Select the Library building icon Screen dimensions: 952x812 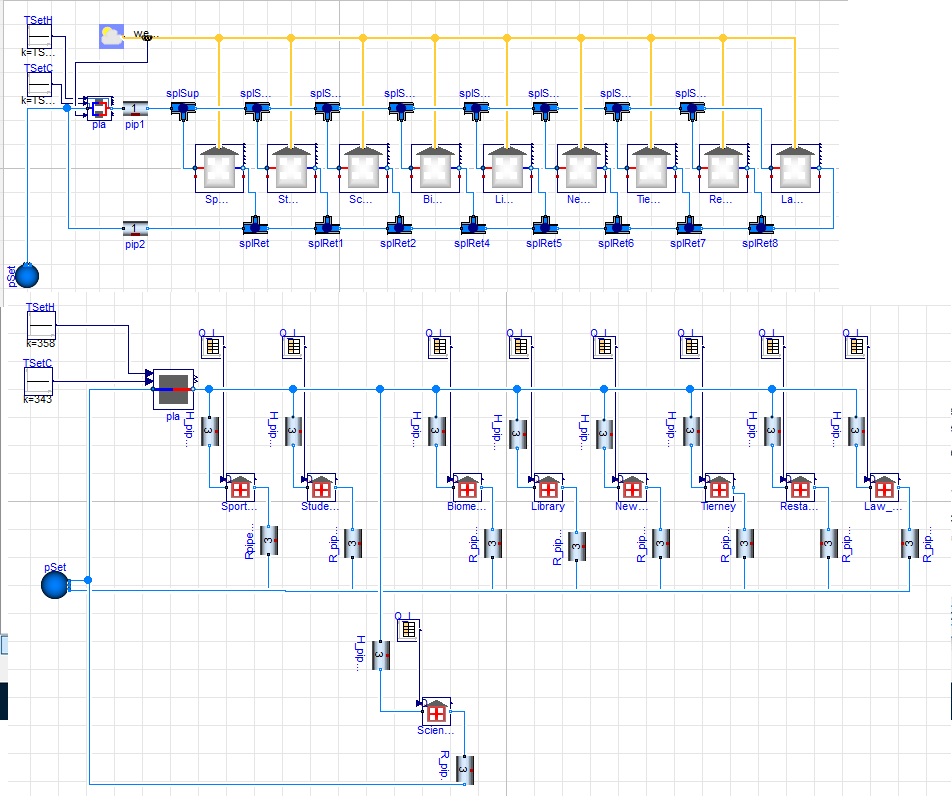tap(548, 488)
